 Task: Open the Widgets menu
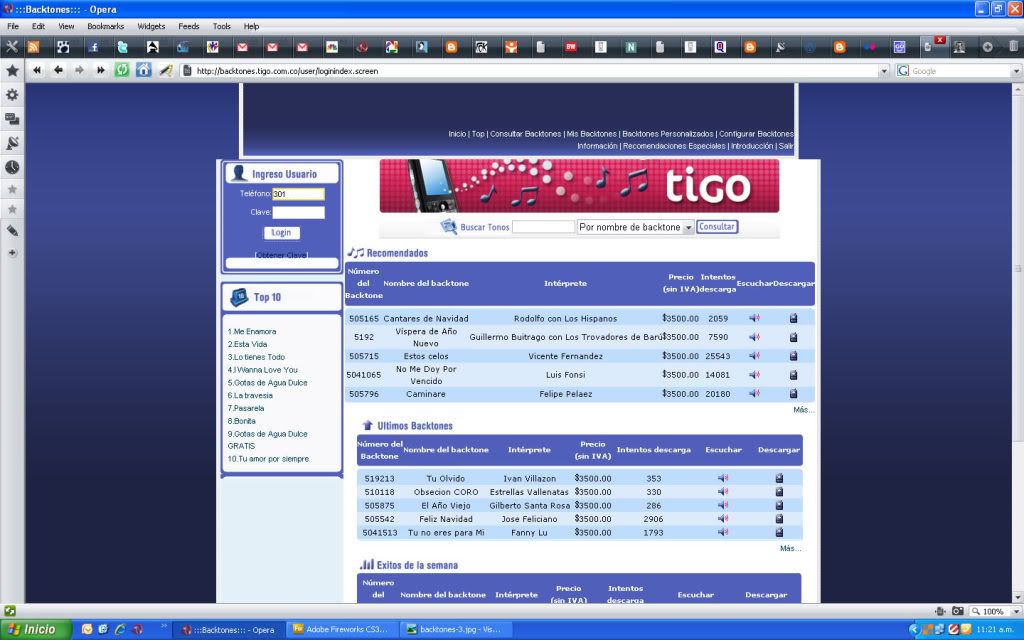(x=151, y=26)
